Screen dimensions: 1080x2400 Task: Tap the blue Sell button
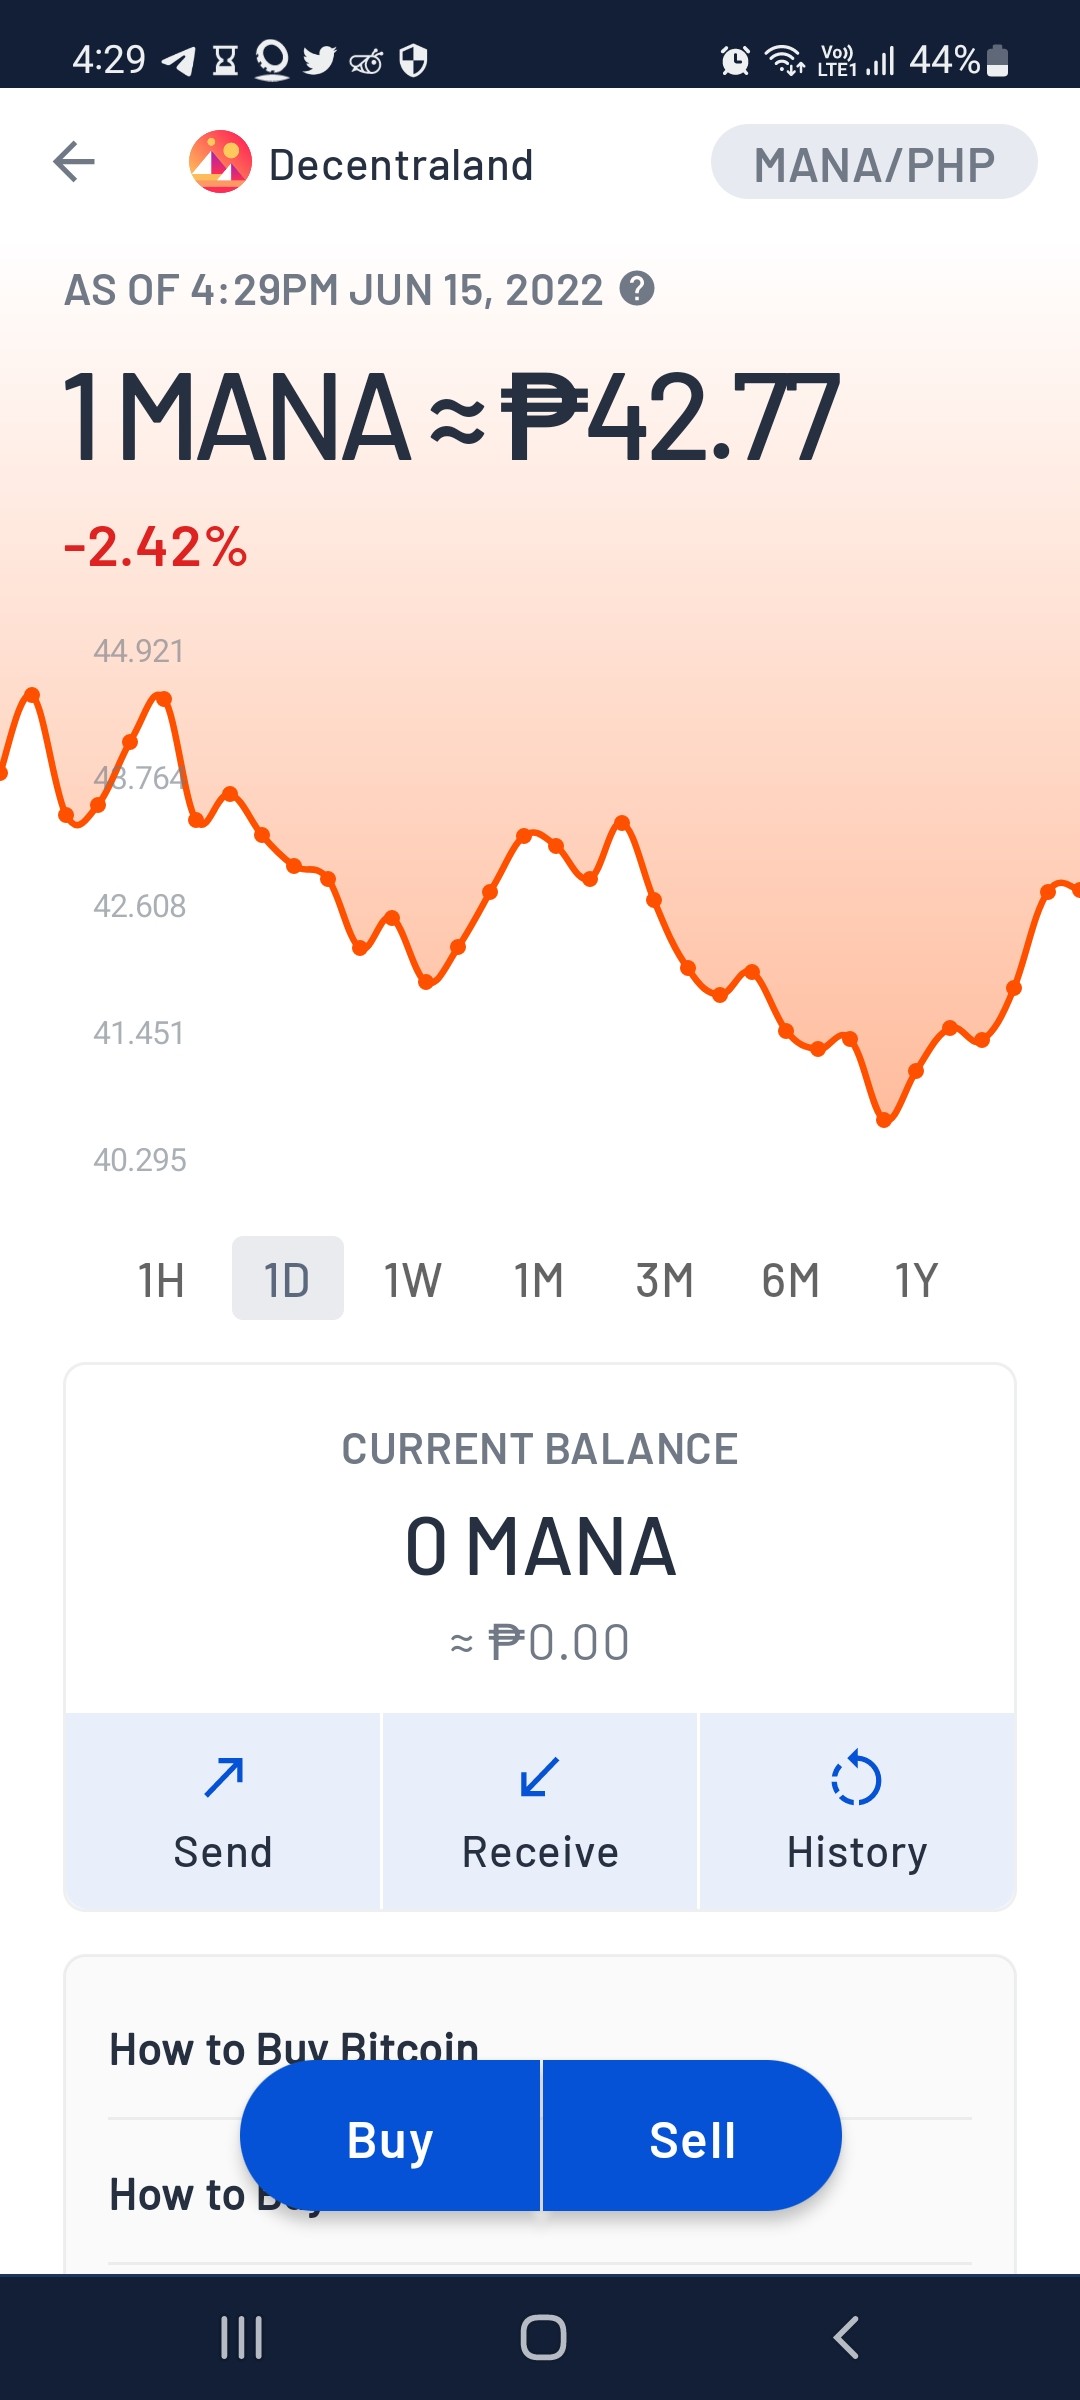(692, 2136)
